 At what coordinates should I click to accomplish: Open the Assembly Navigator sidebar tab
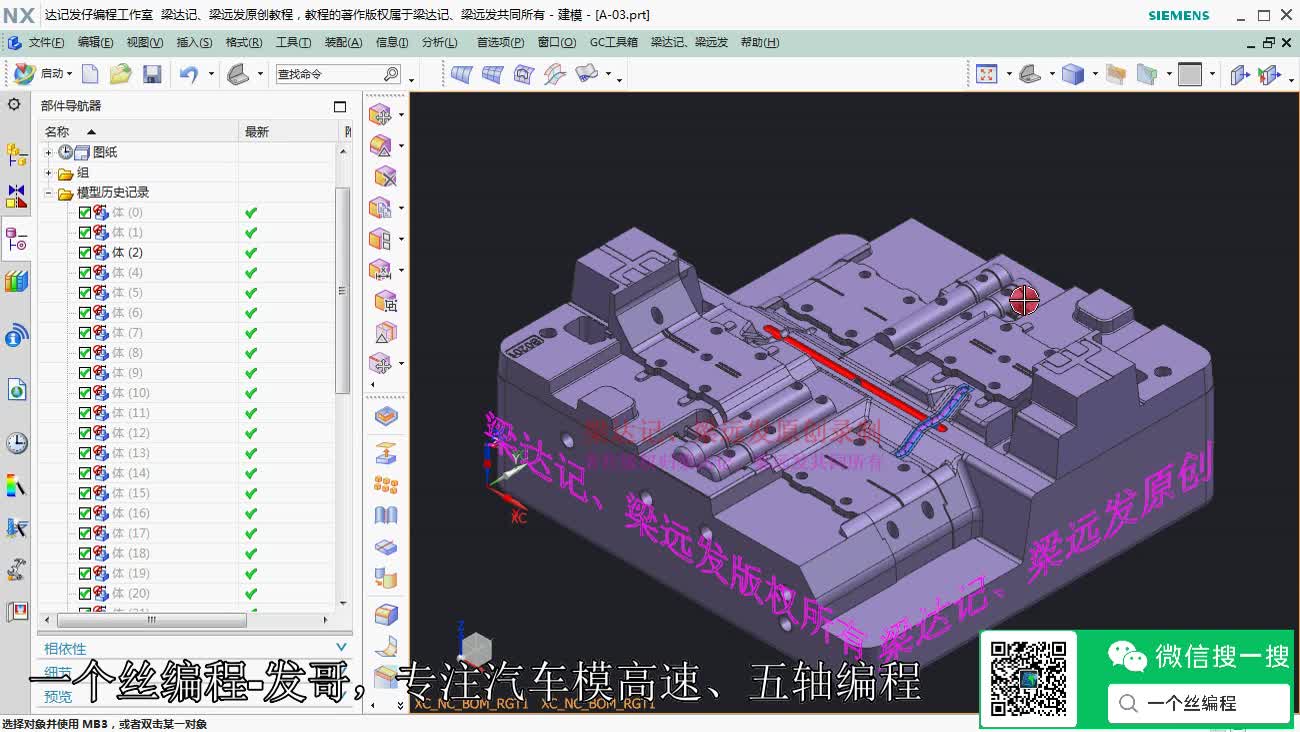16,155
